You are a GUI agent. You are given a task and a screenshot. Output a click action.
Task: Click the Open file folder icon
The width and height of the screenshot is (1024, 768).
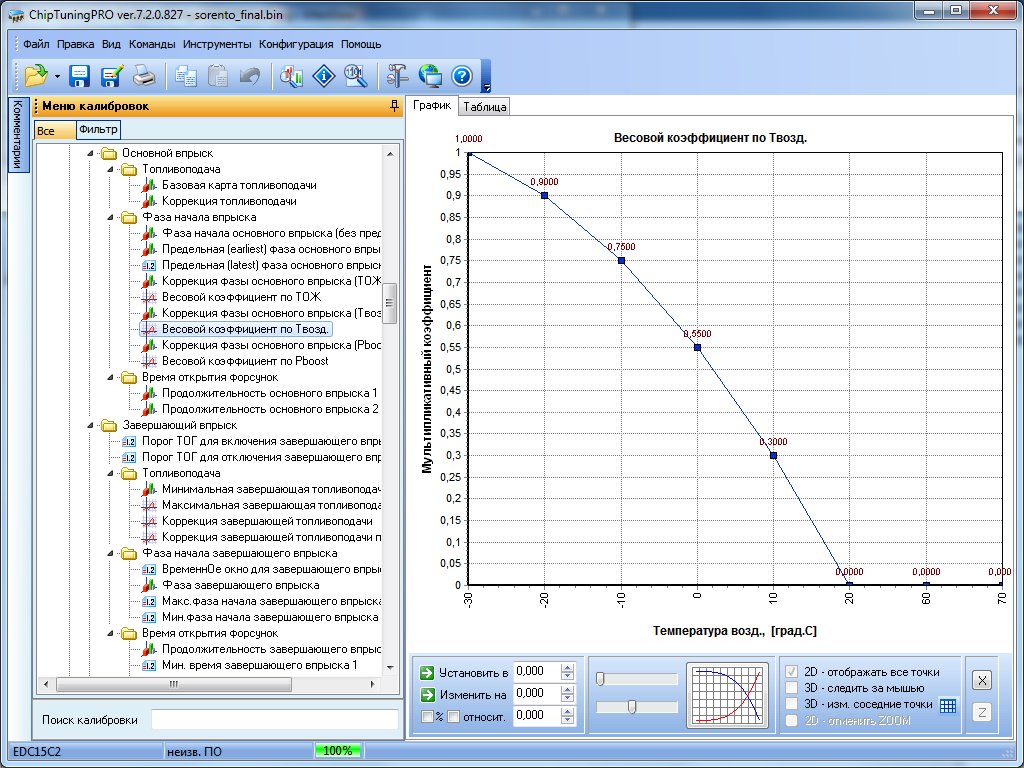pos(36,75)
